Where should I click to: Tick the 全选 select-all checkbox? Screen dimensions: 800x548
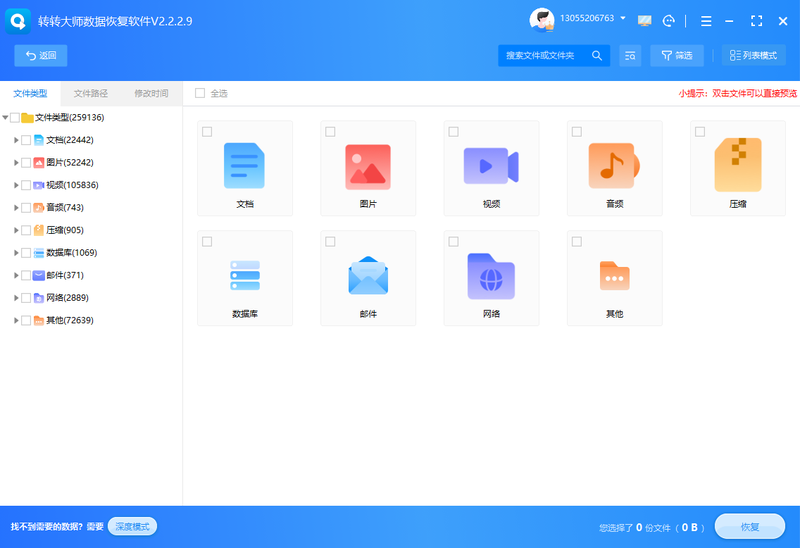200,93
